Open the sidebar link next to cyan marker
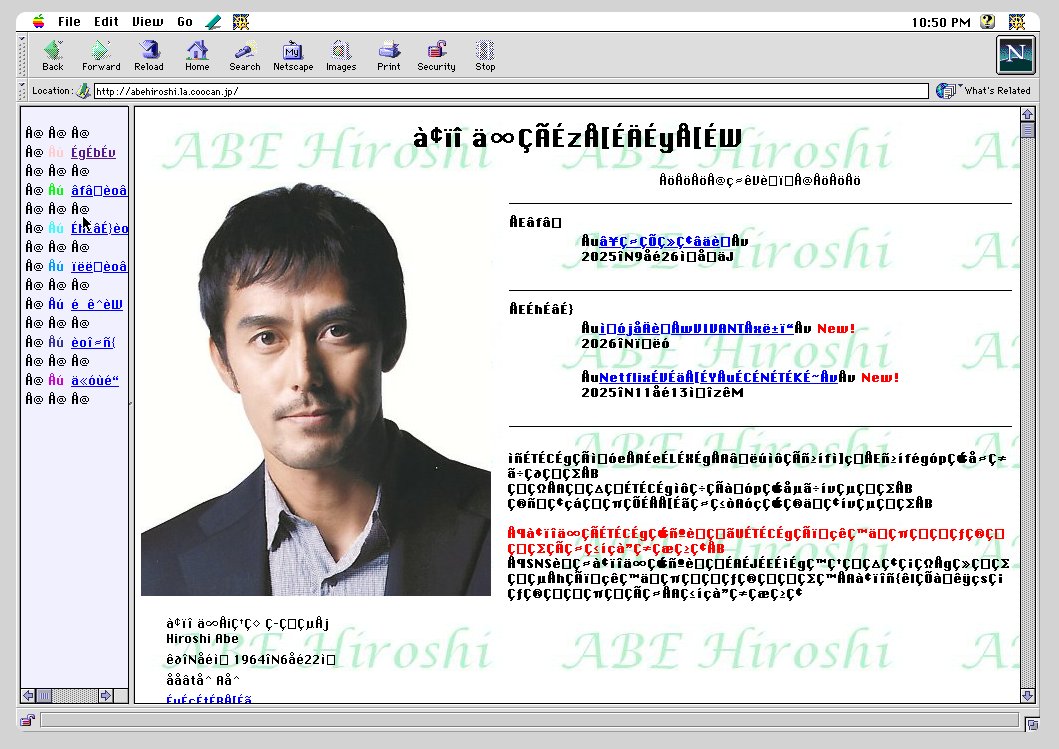The image size is (1059, 749). 99,228
